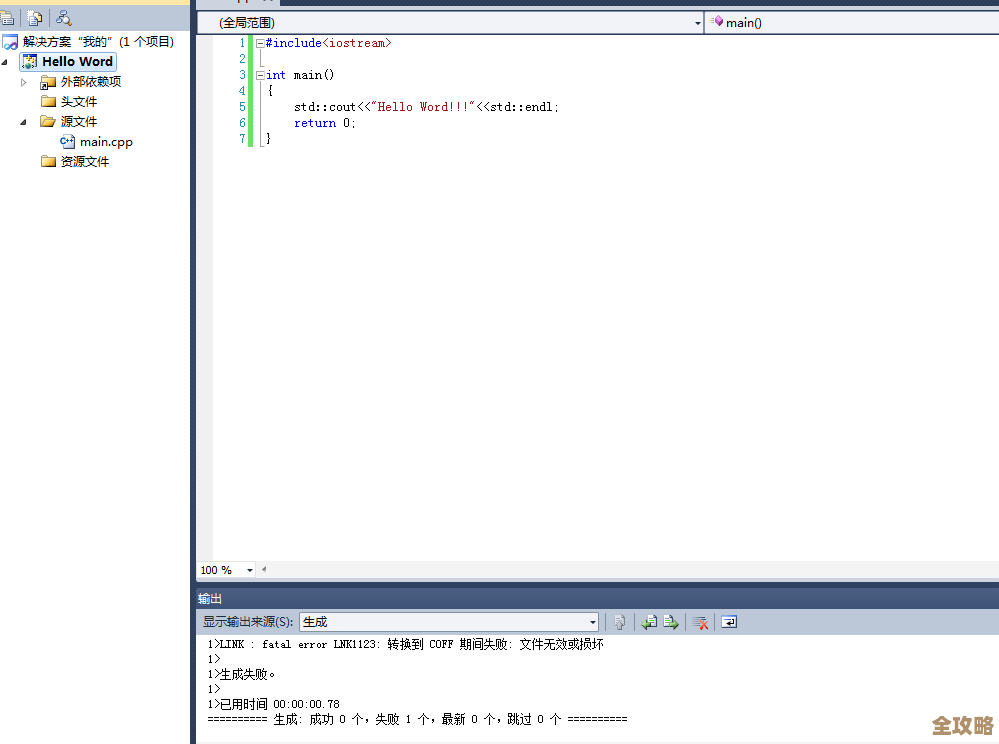Click Find Message in Code icon in output toolbar
Viewport: 999px width, 744px height.
tap(620, 622)
